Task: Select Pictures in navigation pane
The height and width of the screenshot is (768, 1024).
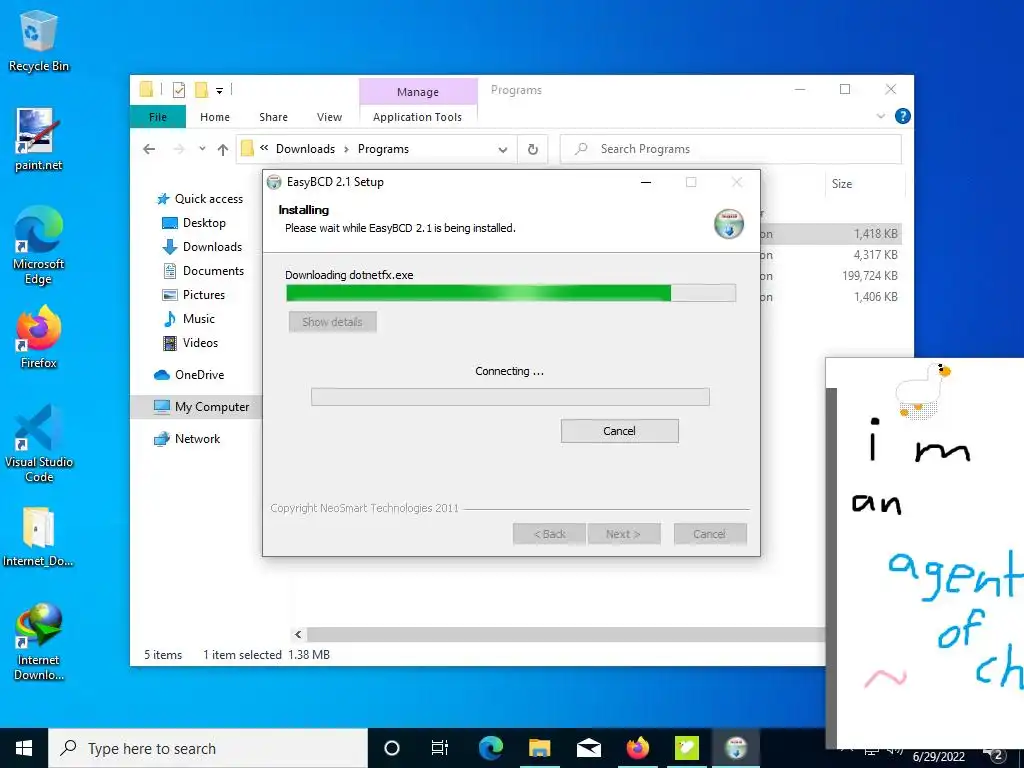Action: [193, 295]
